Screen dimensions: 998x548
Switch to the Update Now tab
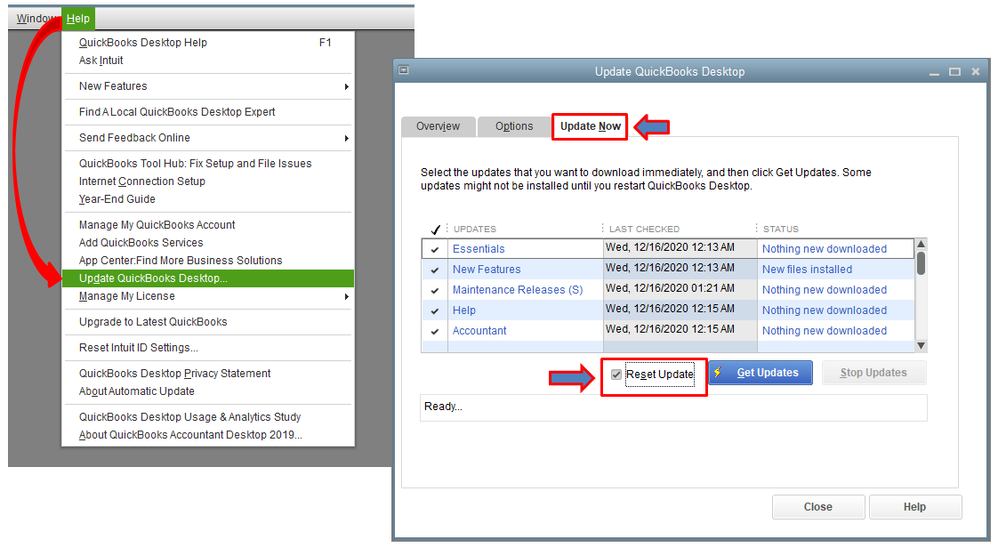pos(590,126)
